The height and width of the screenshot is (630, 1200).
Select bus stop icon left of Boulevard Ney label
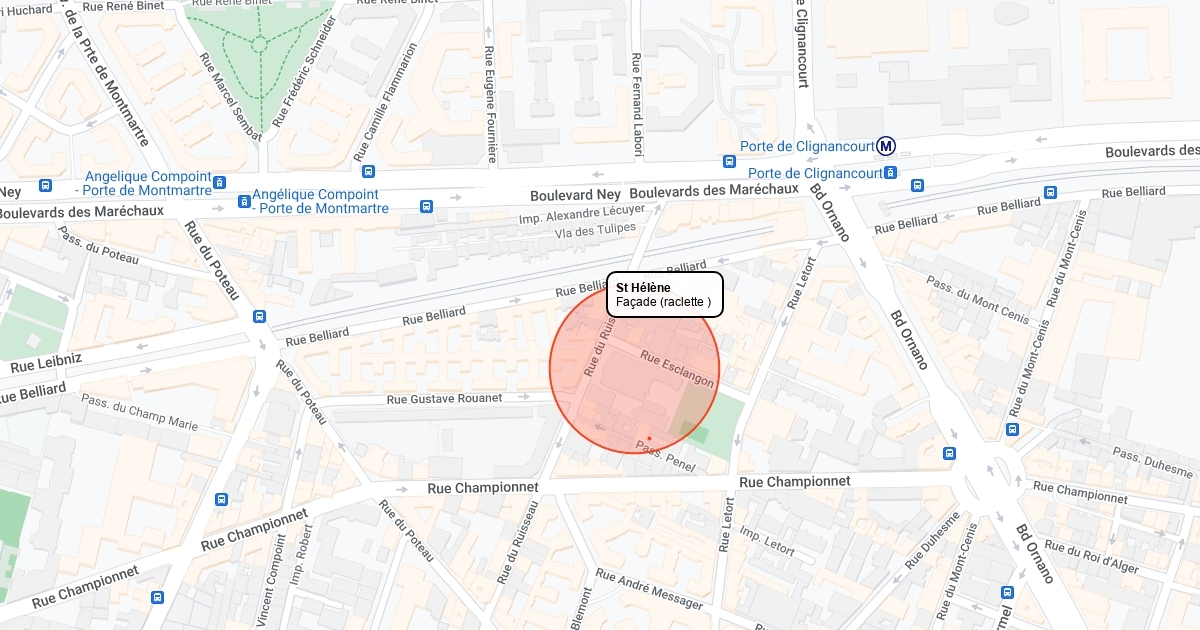(x=427, y=207)
